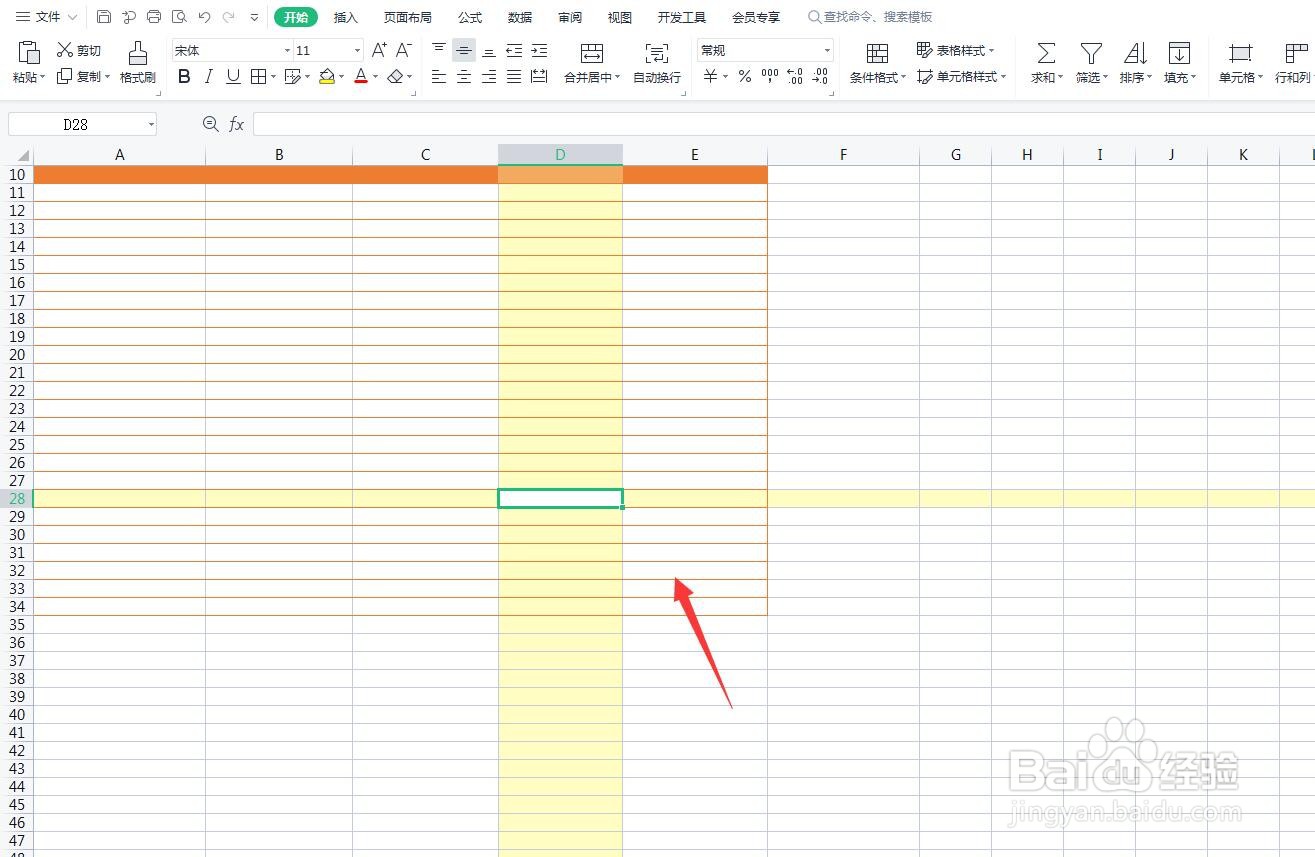1315x857 pixels.
Task: Open 开发工具 Developer tab
Action: click(682, 17)
